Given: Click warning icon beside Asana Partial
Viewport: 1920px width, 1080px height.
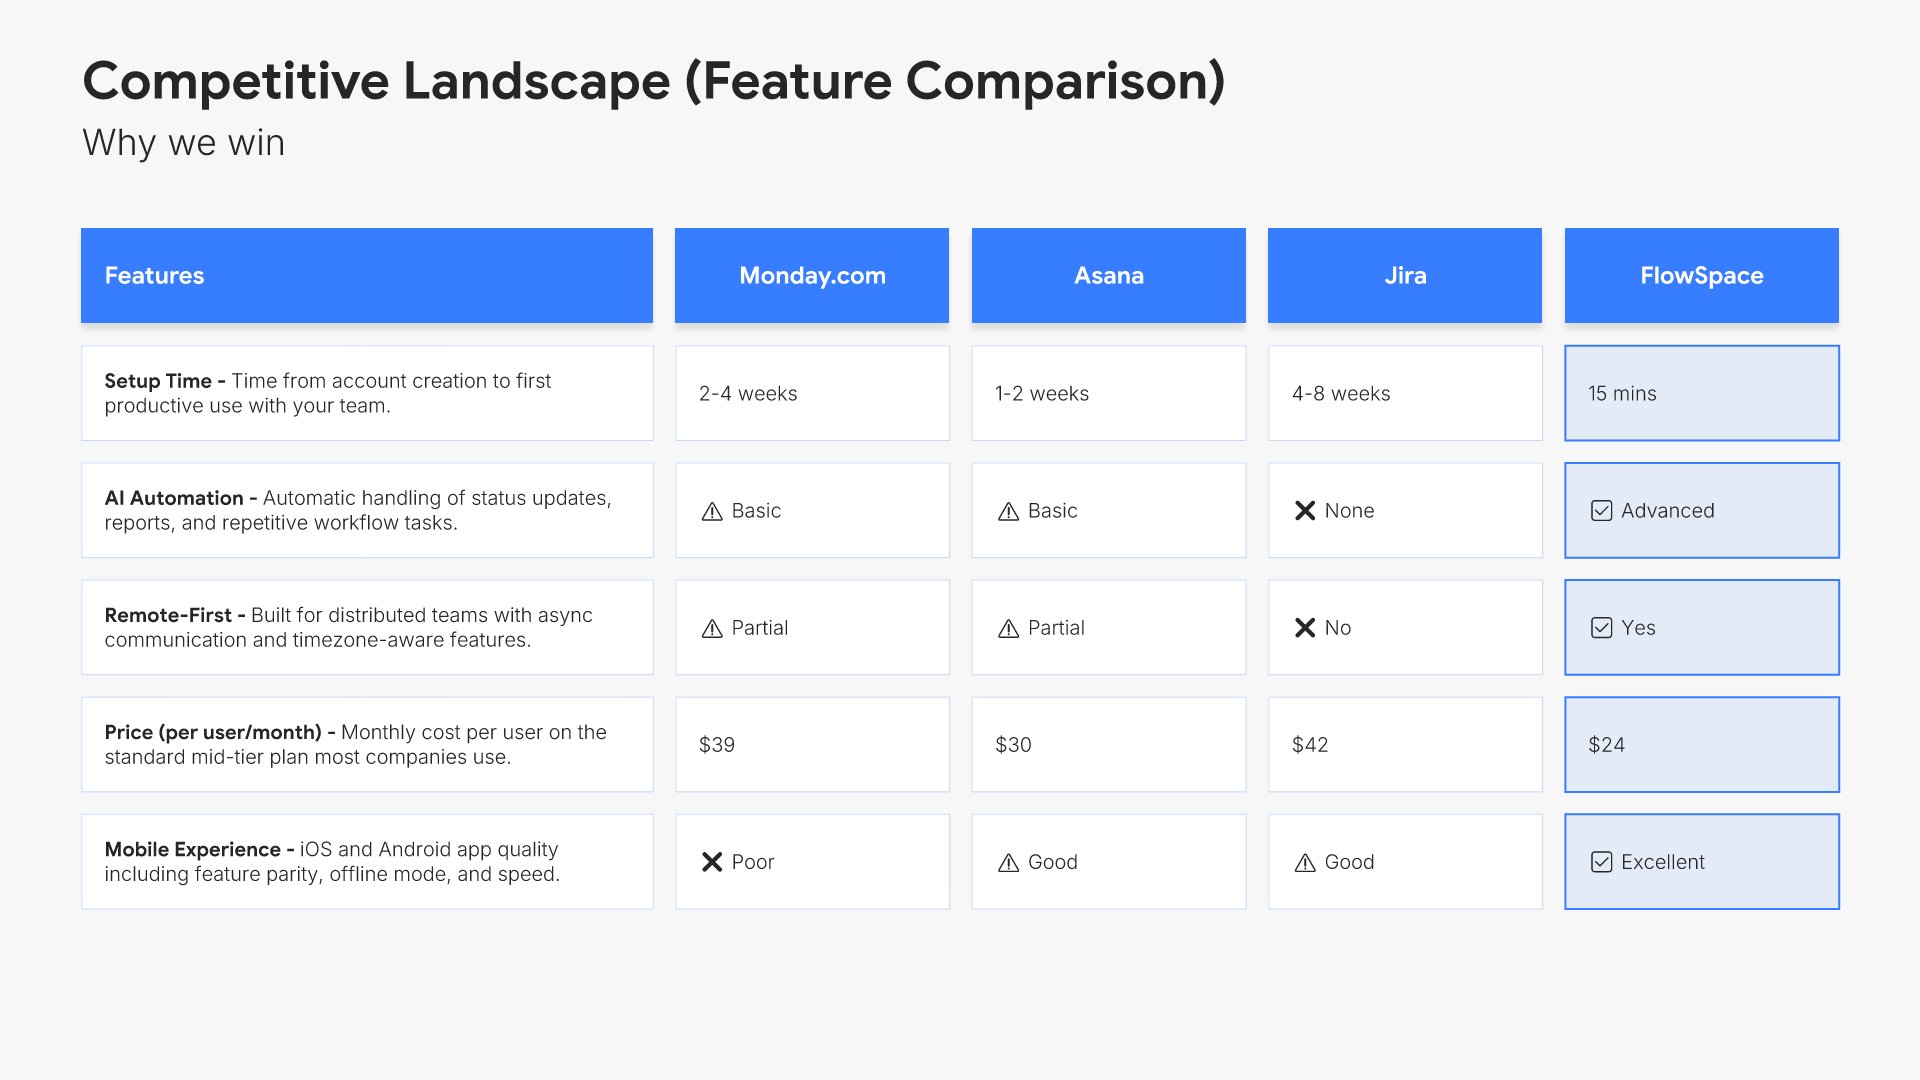Looking at the screenshot, I should [x=1008, y=628].
